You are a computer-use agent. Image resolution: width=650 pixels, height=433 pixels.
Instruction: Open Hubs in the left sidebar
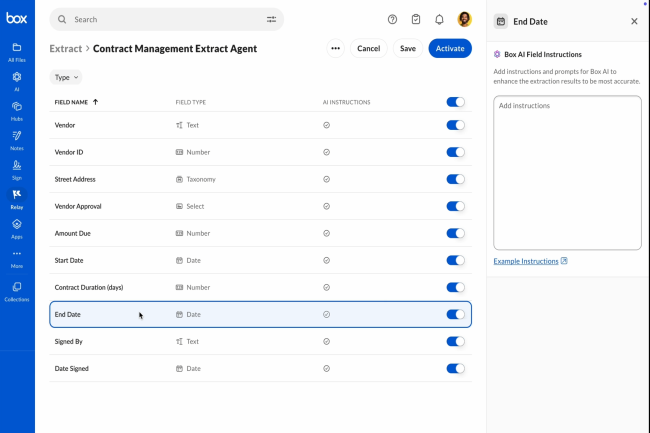click(17, 110)
